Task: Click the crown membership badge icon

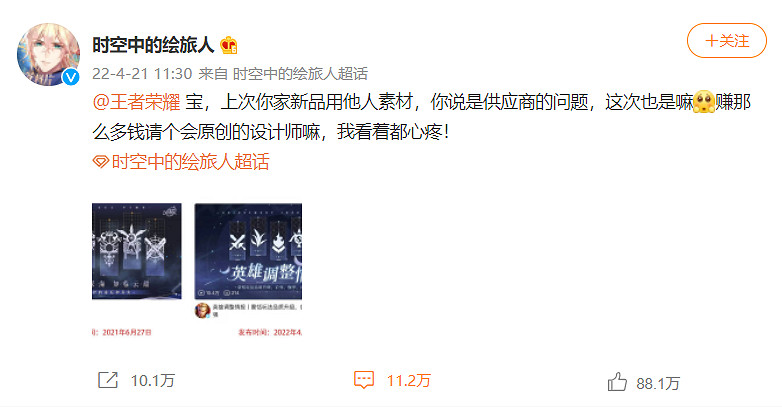Action: point(229,45)
